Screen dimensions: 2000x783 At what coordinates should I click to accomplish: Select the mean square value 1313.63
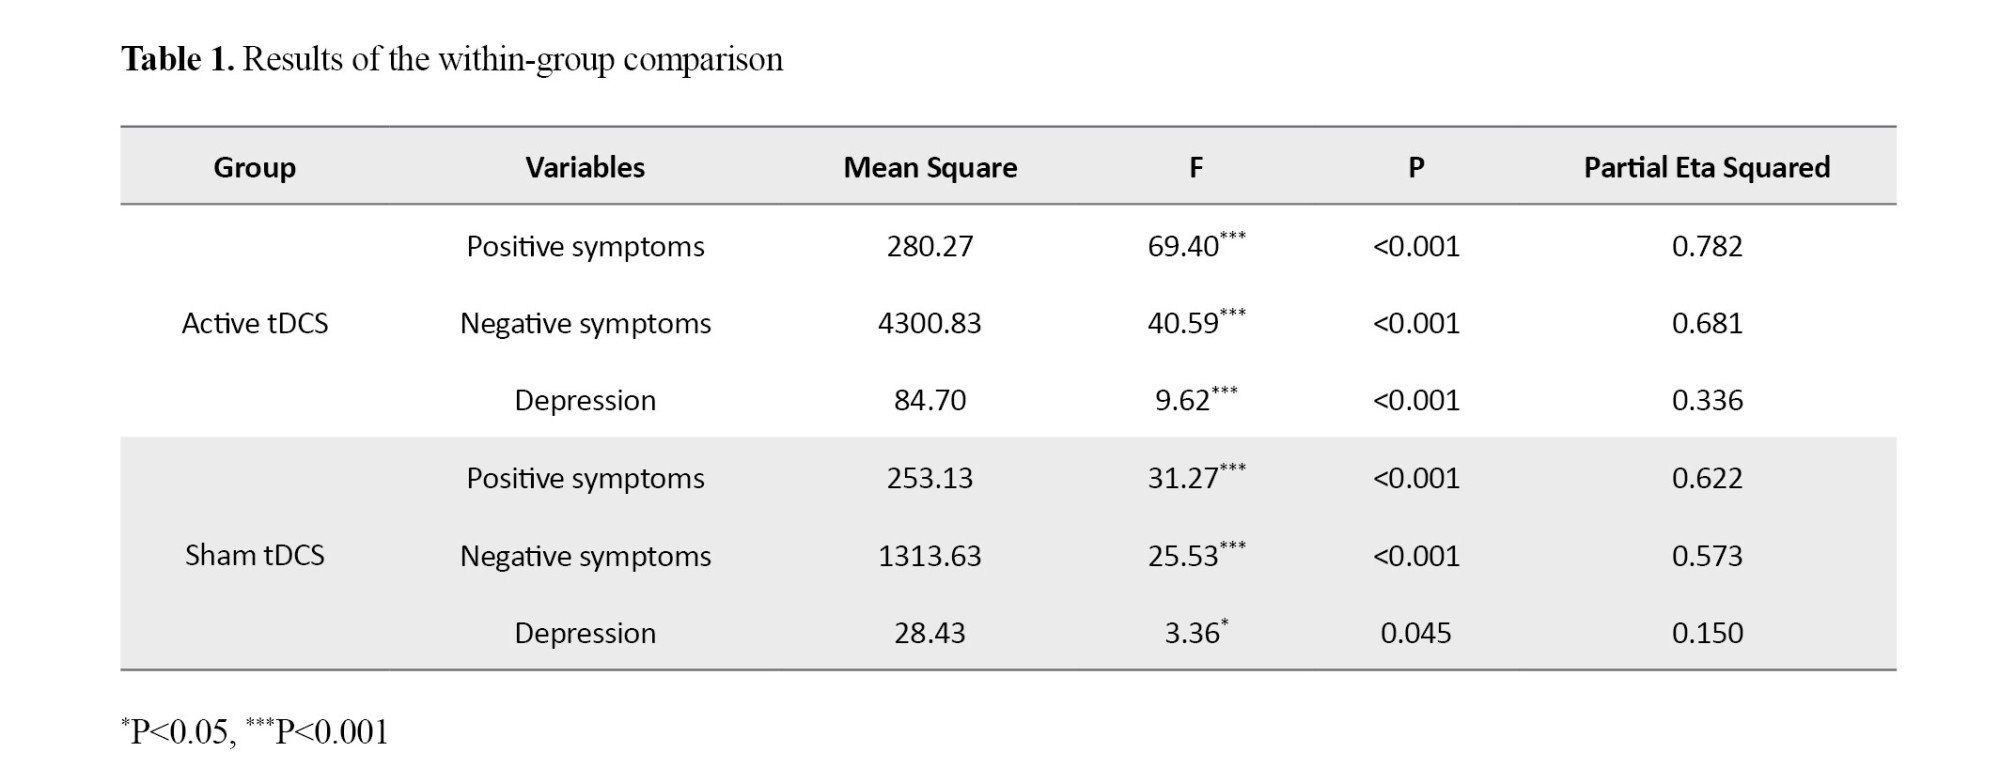(930, 556)
